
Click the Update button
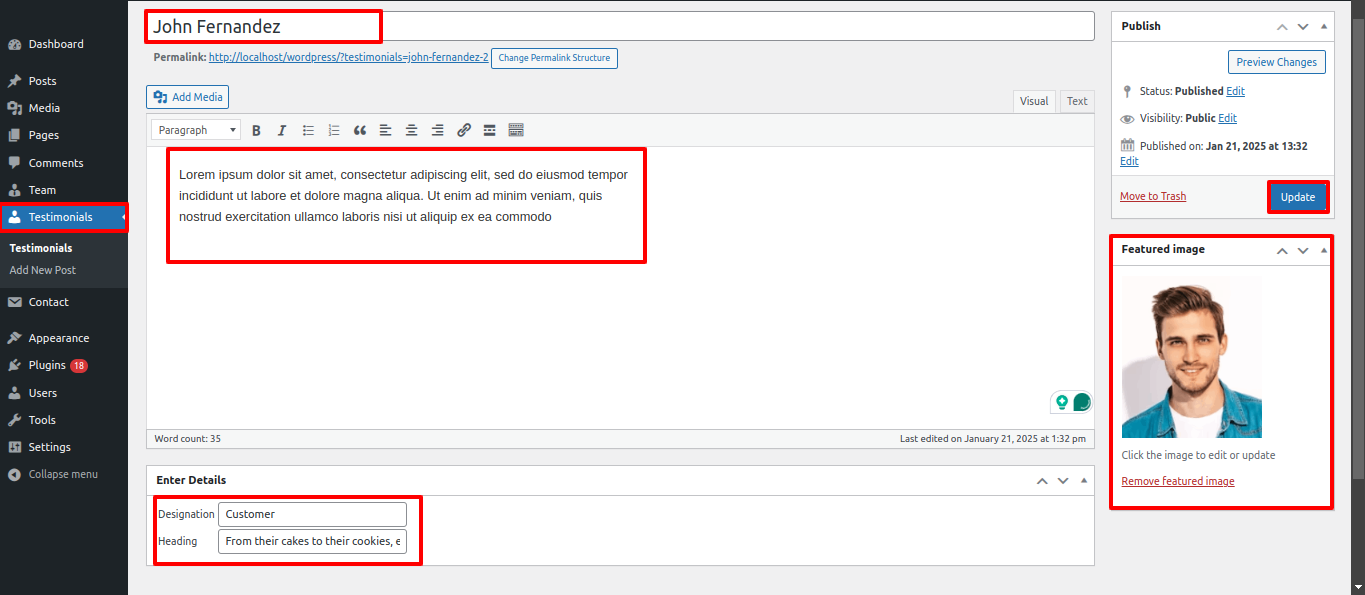[x=1298, y=197]
